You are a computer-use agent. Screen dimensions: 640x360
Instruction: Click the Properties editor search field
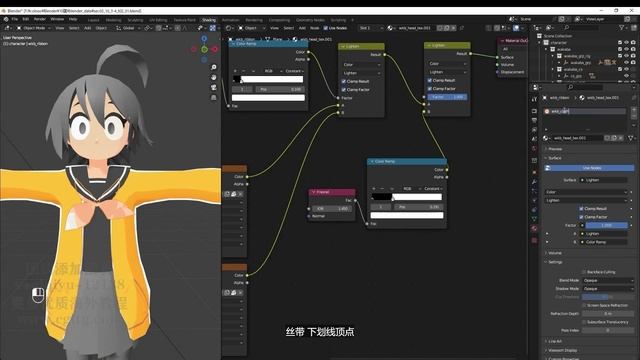pyautogui.click(x=586, y=87)
